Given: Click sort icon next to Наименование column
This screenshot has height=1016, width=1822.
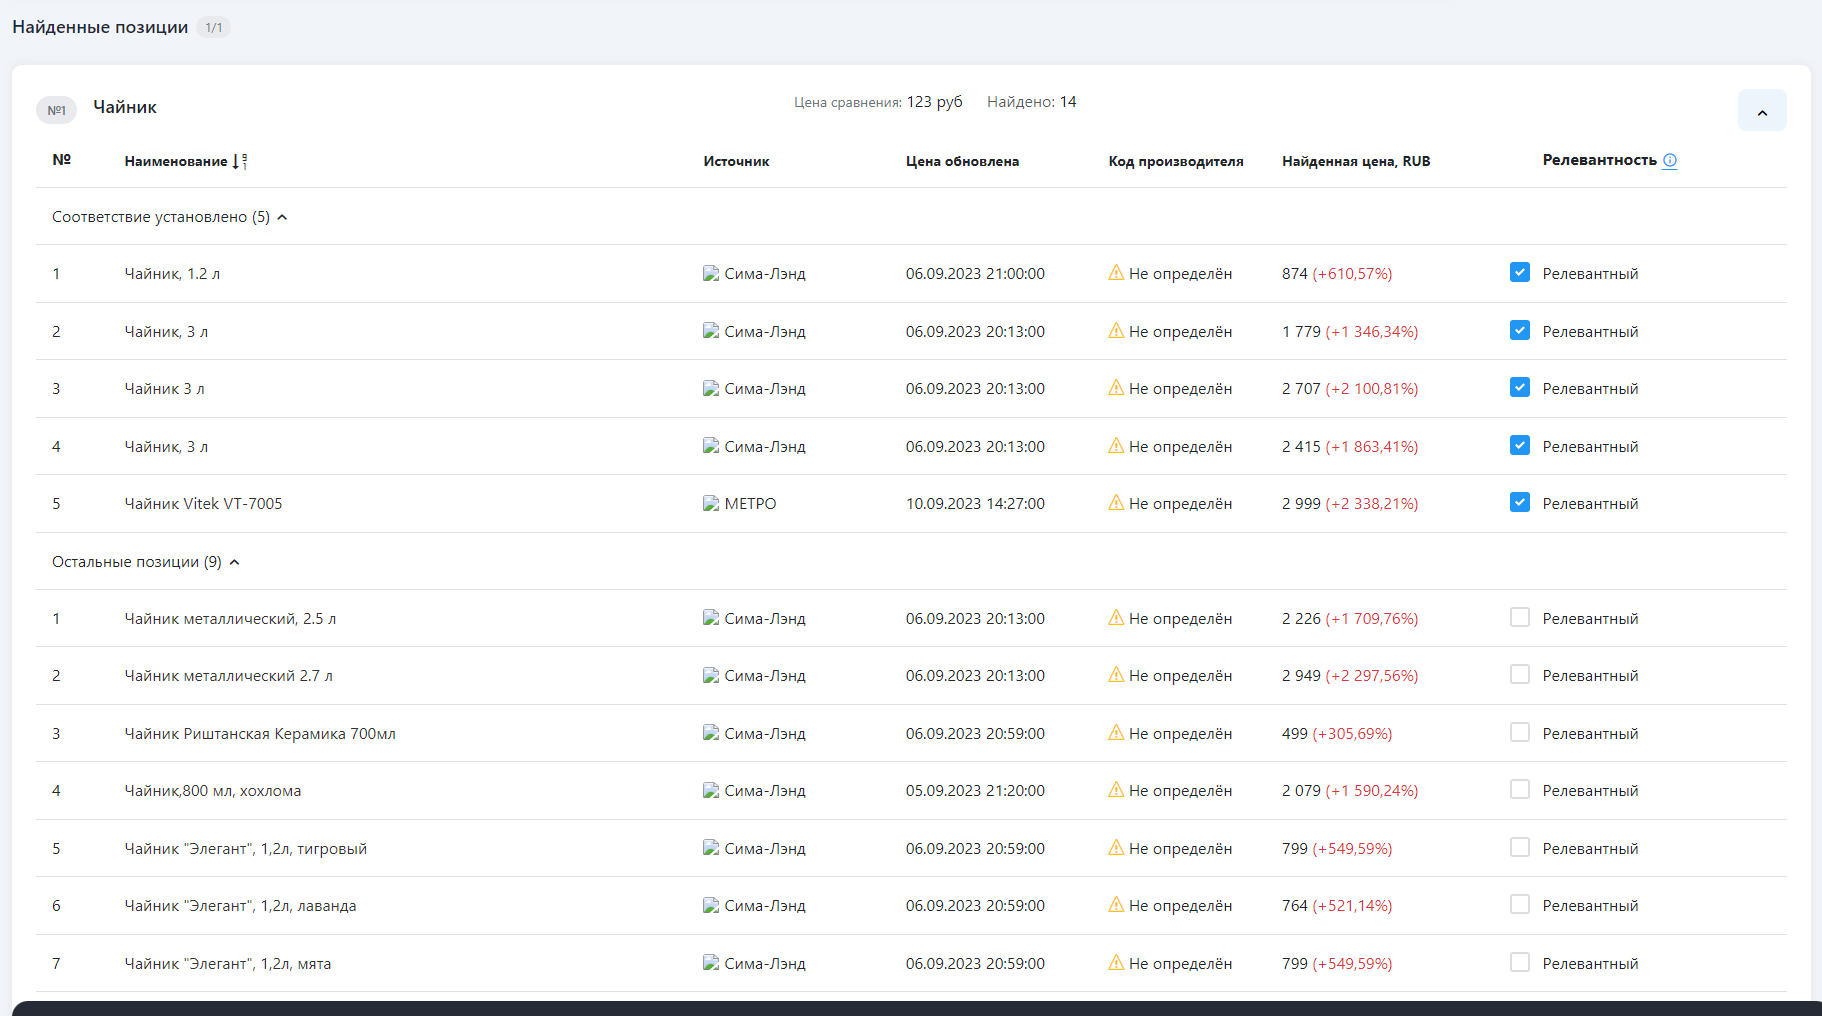Looking at the screenshot, I should point(240,161).
